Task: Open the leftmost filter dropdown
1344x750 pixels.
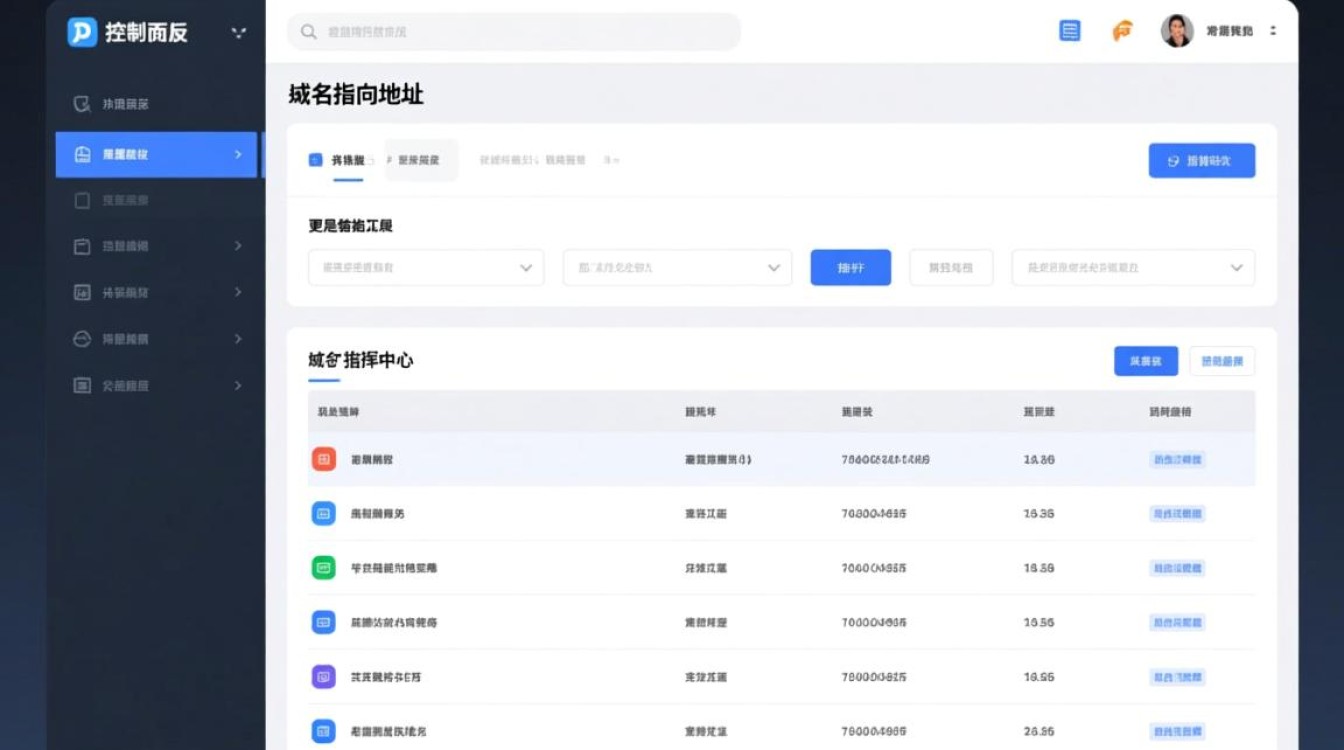Action: coord(425,267)
